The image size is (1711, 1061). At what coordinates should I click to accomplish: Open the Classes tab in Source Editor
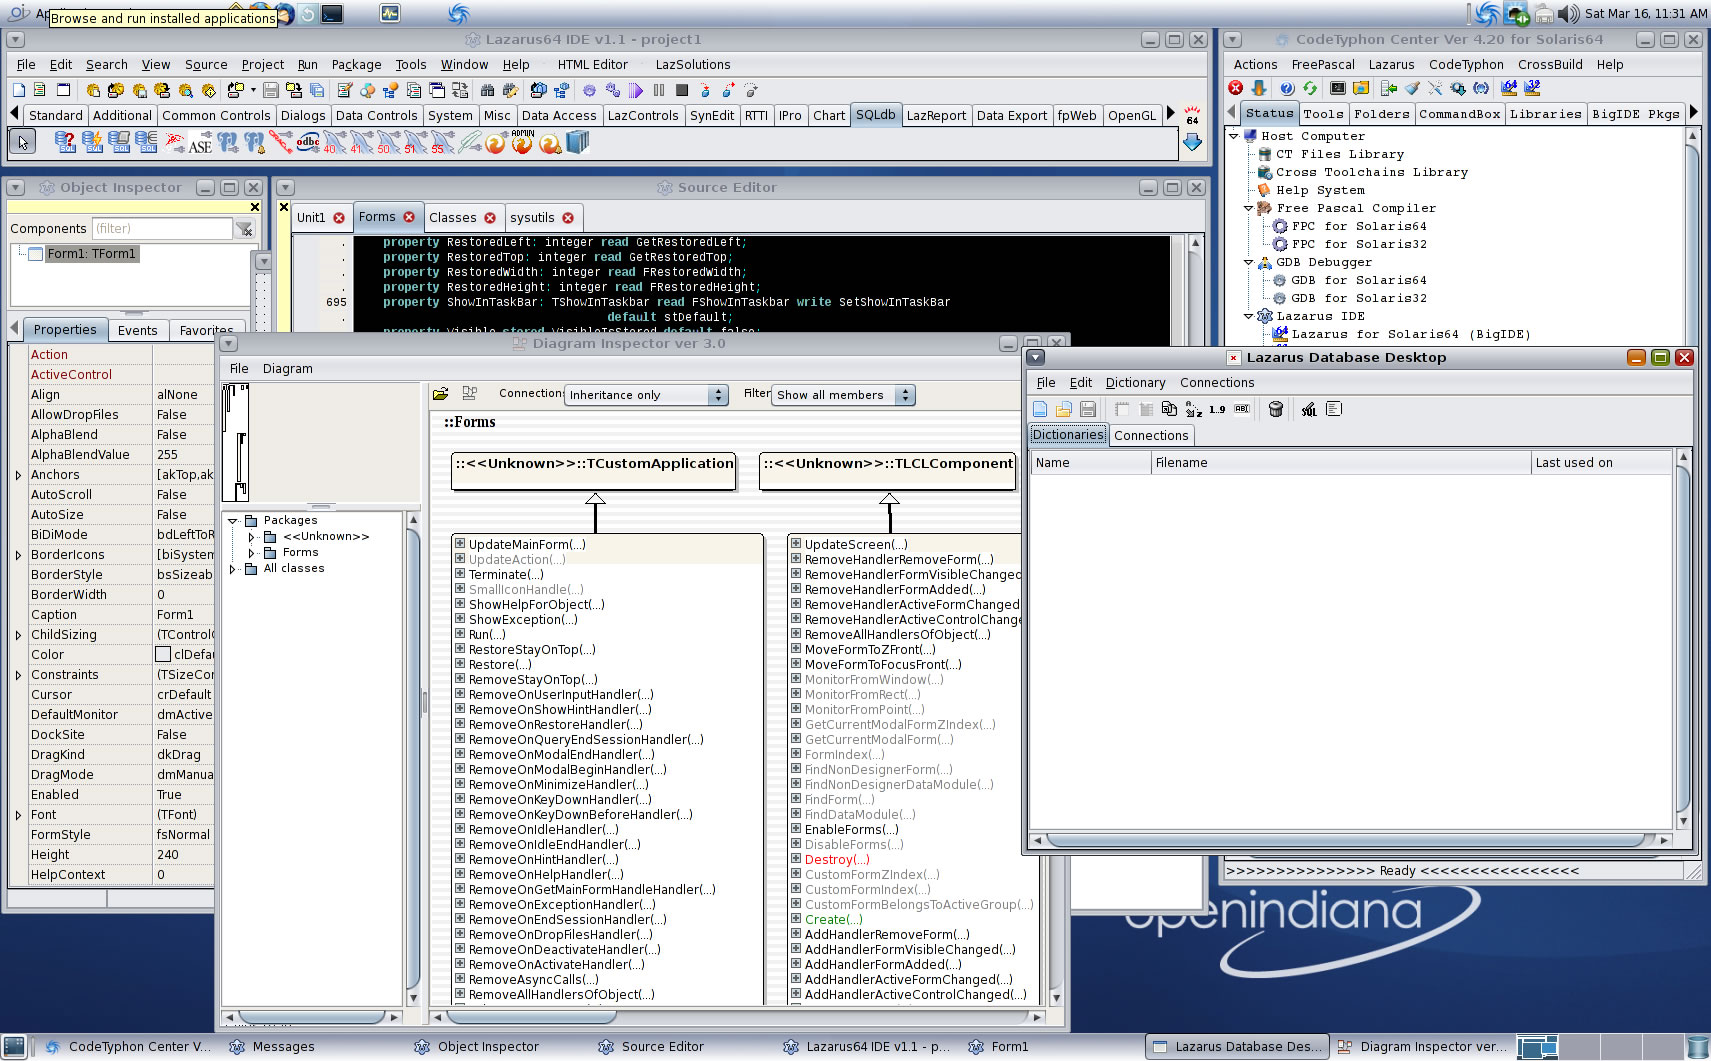point(462,217)
